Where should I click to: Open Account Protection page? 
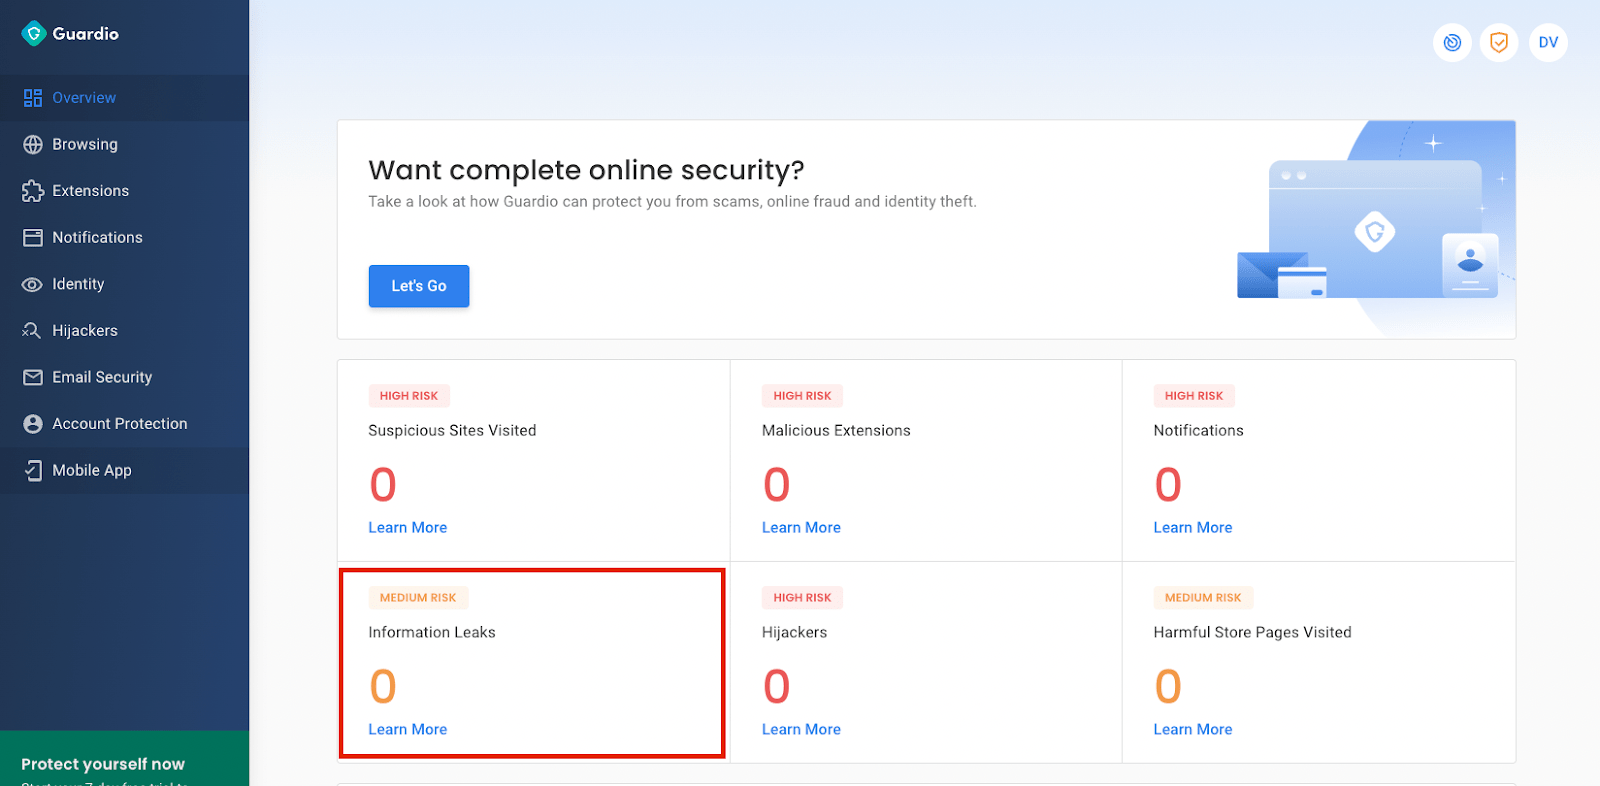click(124, 424)
